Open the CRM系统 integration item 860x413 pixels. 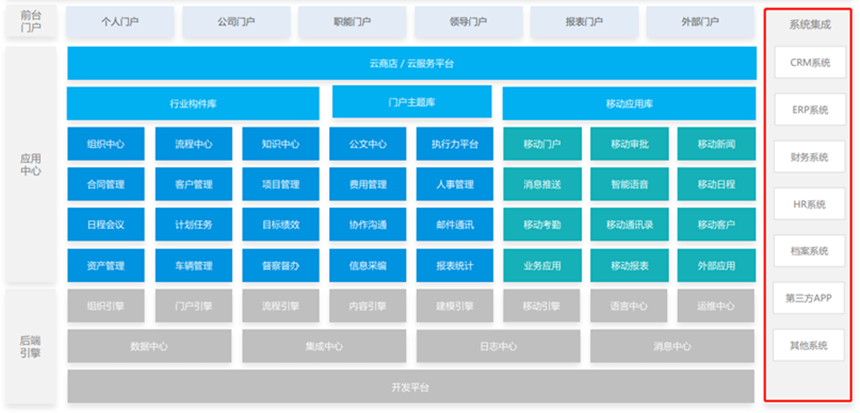click(809, 62)
